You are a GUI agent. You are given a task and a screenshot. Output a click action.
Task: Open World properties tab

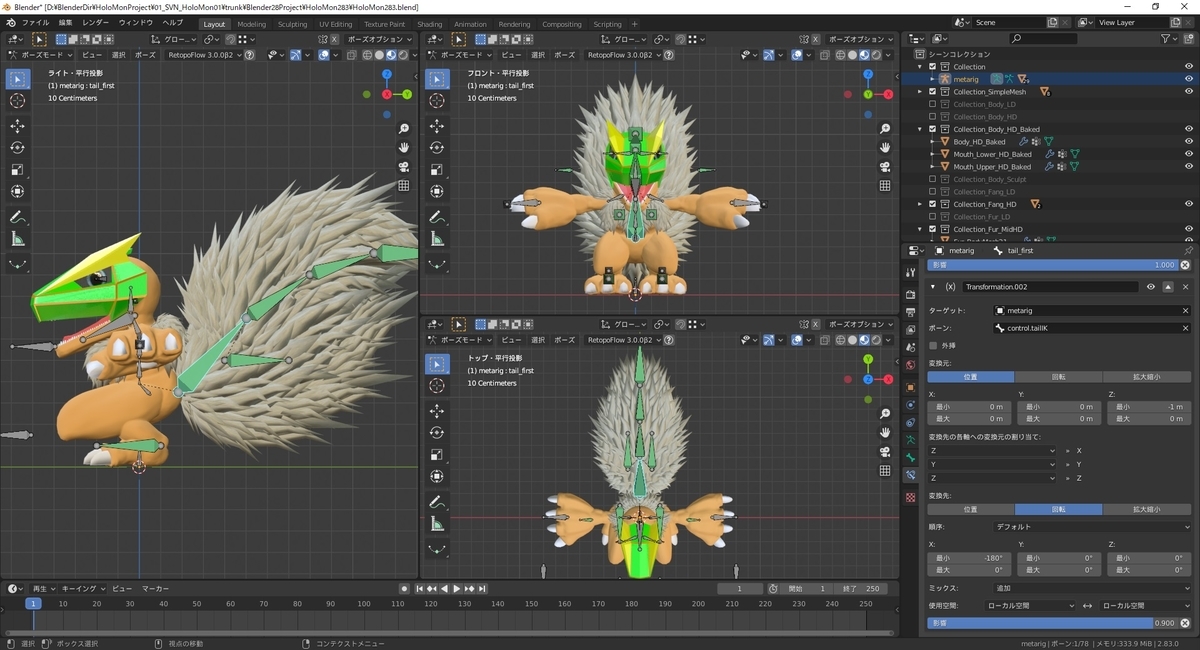[910, 367]
